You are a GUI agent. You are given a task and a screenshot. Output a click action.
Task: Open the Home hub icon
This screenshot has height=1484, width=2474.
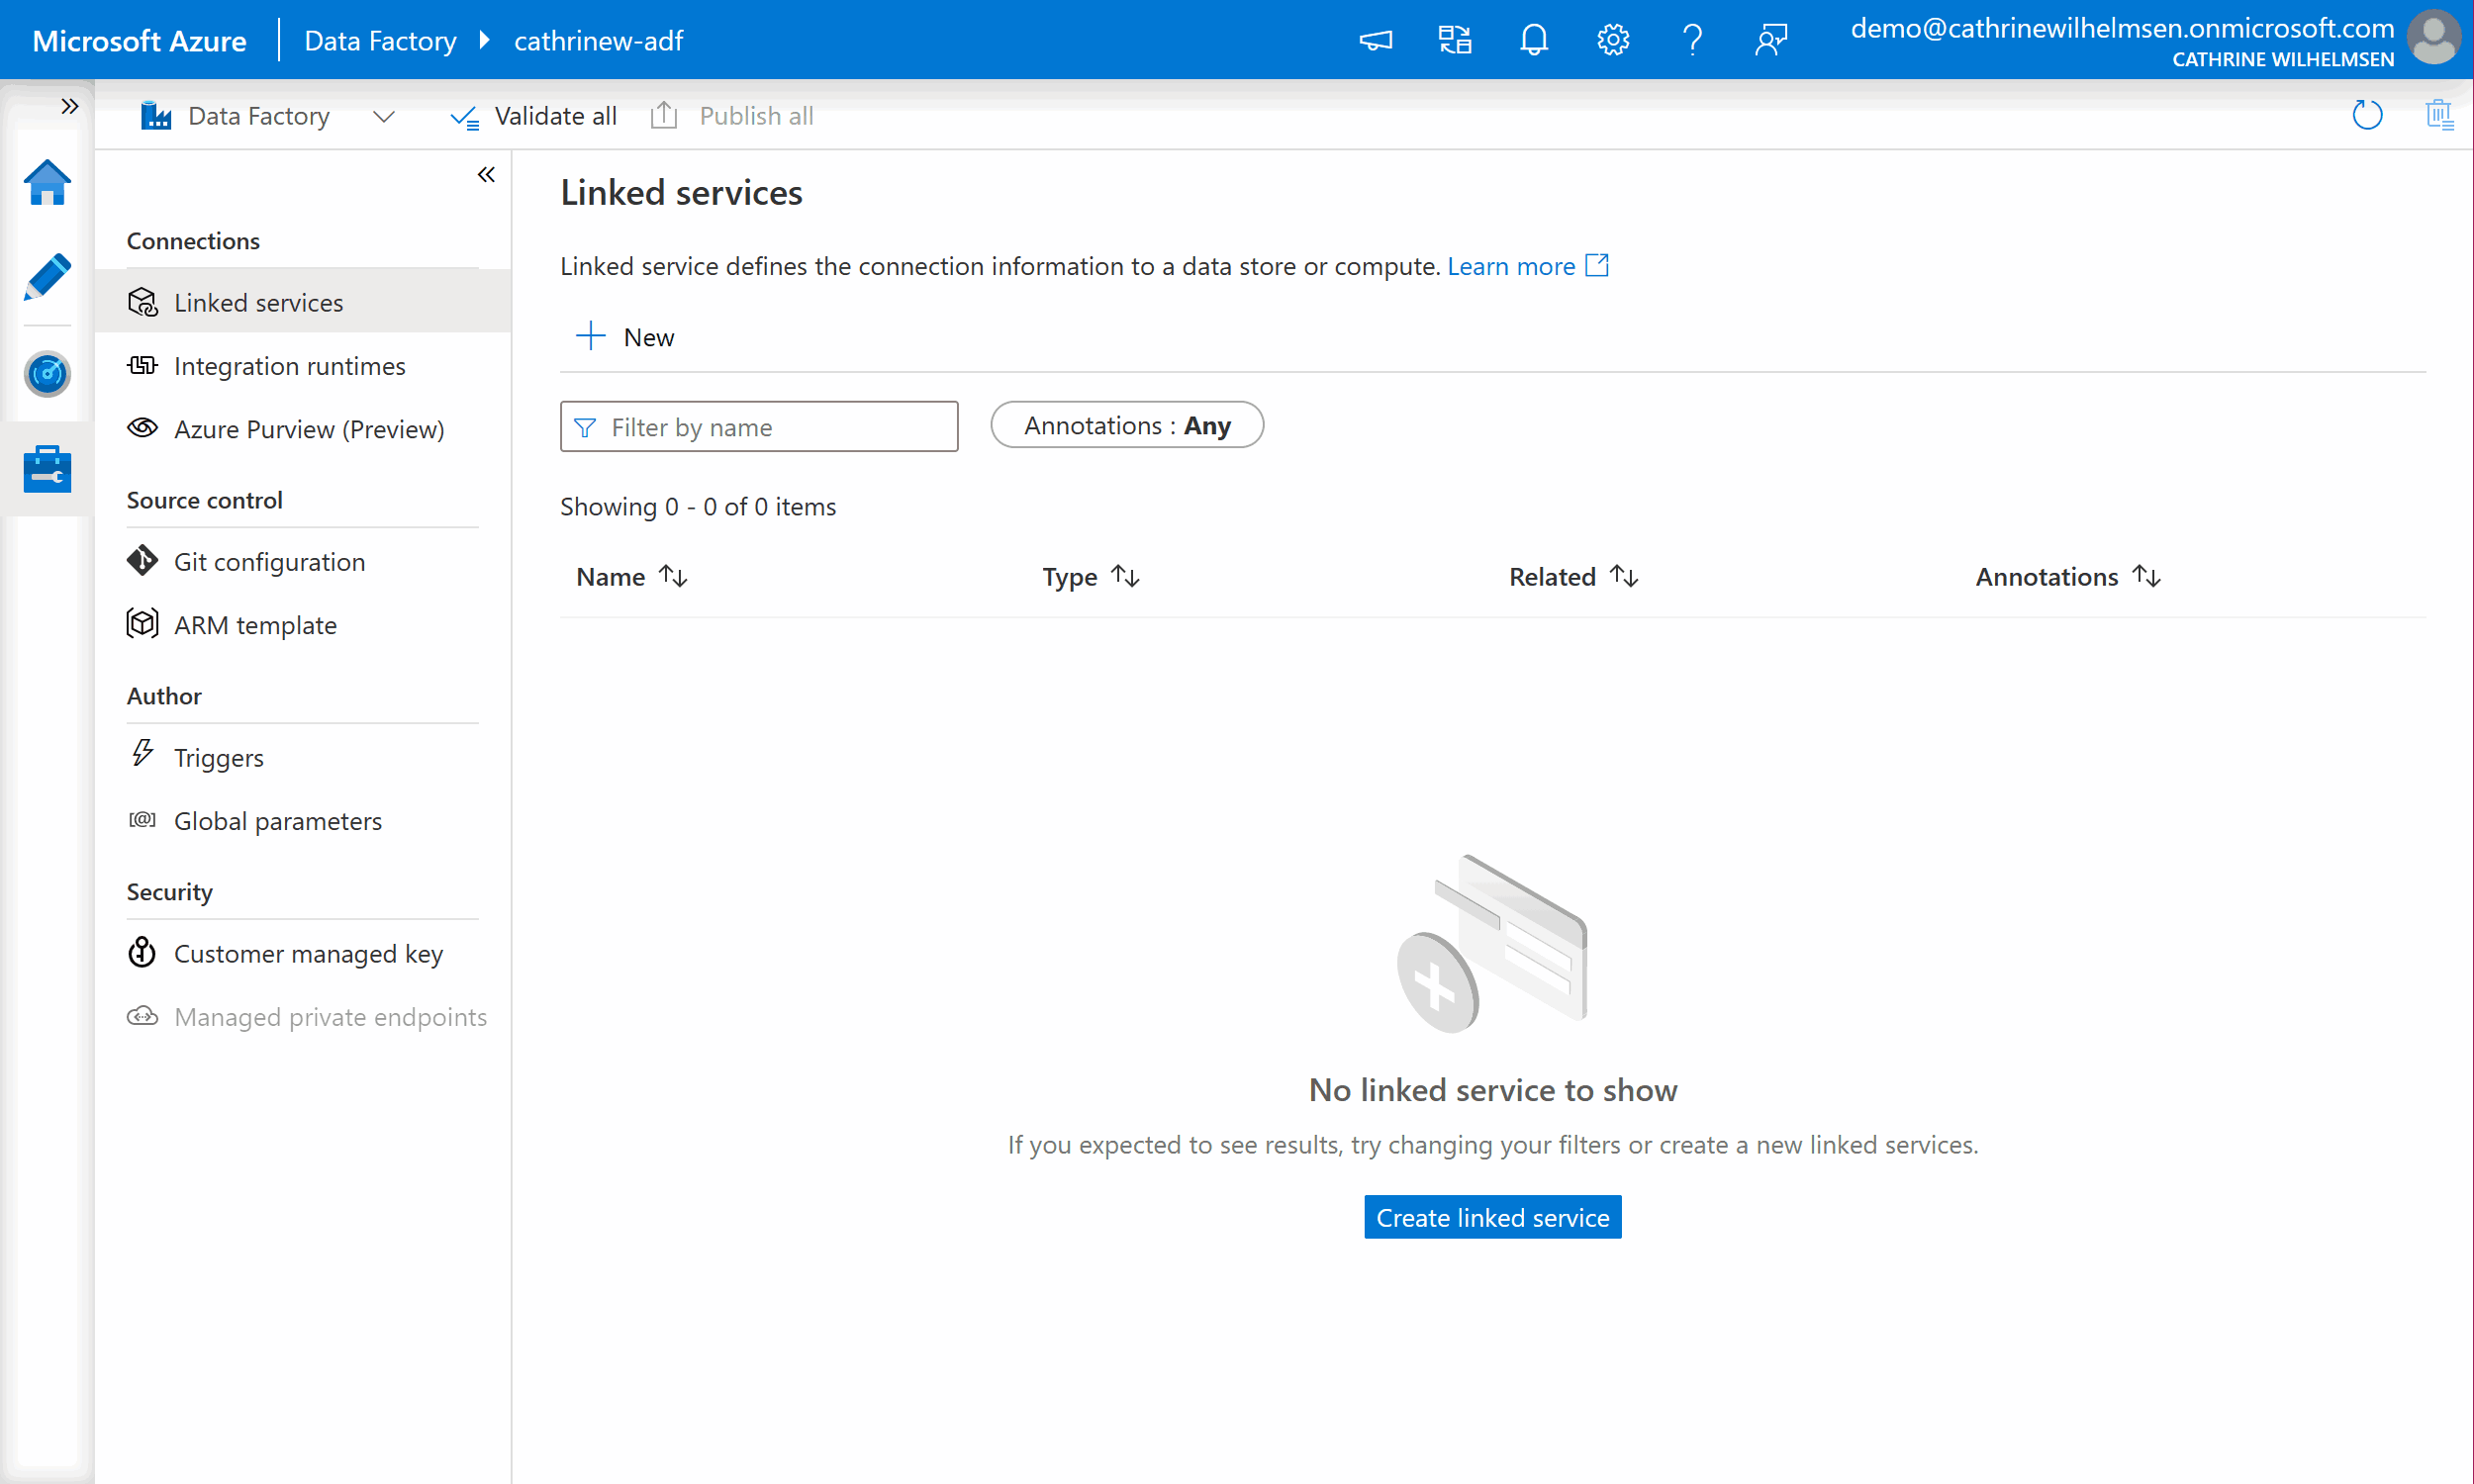click(47, 183)
